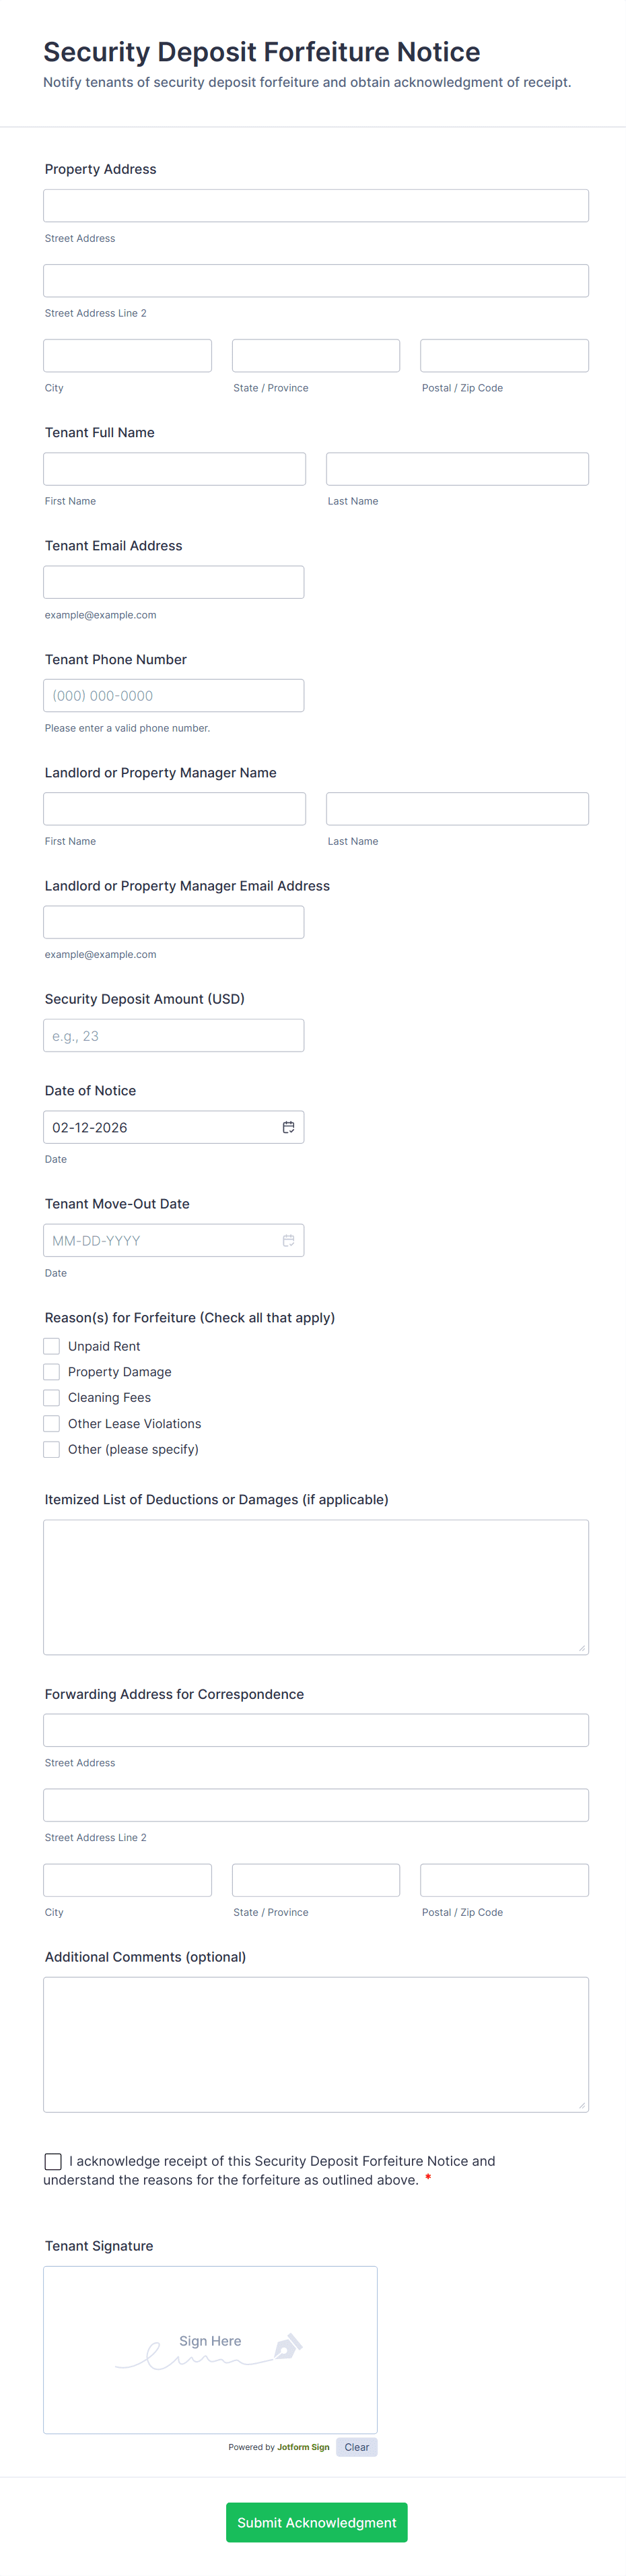Viewport: 626px width, 2576px height.
Task: Click Submit Acknowledgment button
Action: pos(316,2522)
